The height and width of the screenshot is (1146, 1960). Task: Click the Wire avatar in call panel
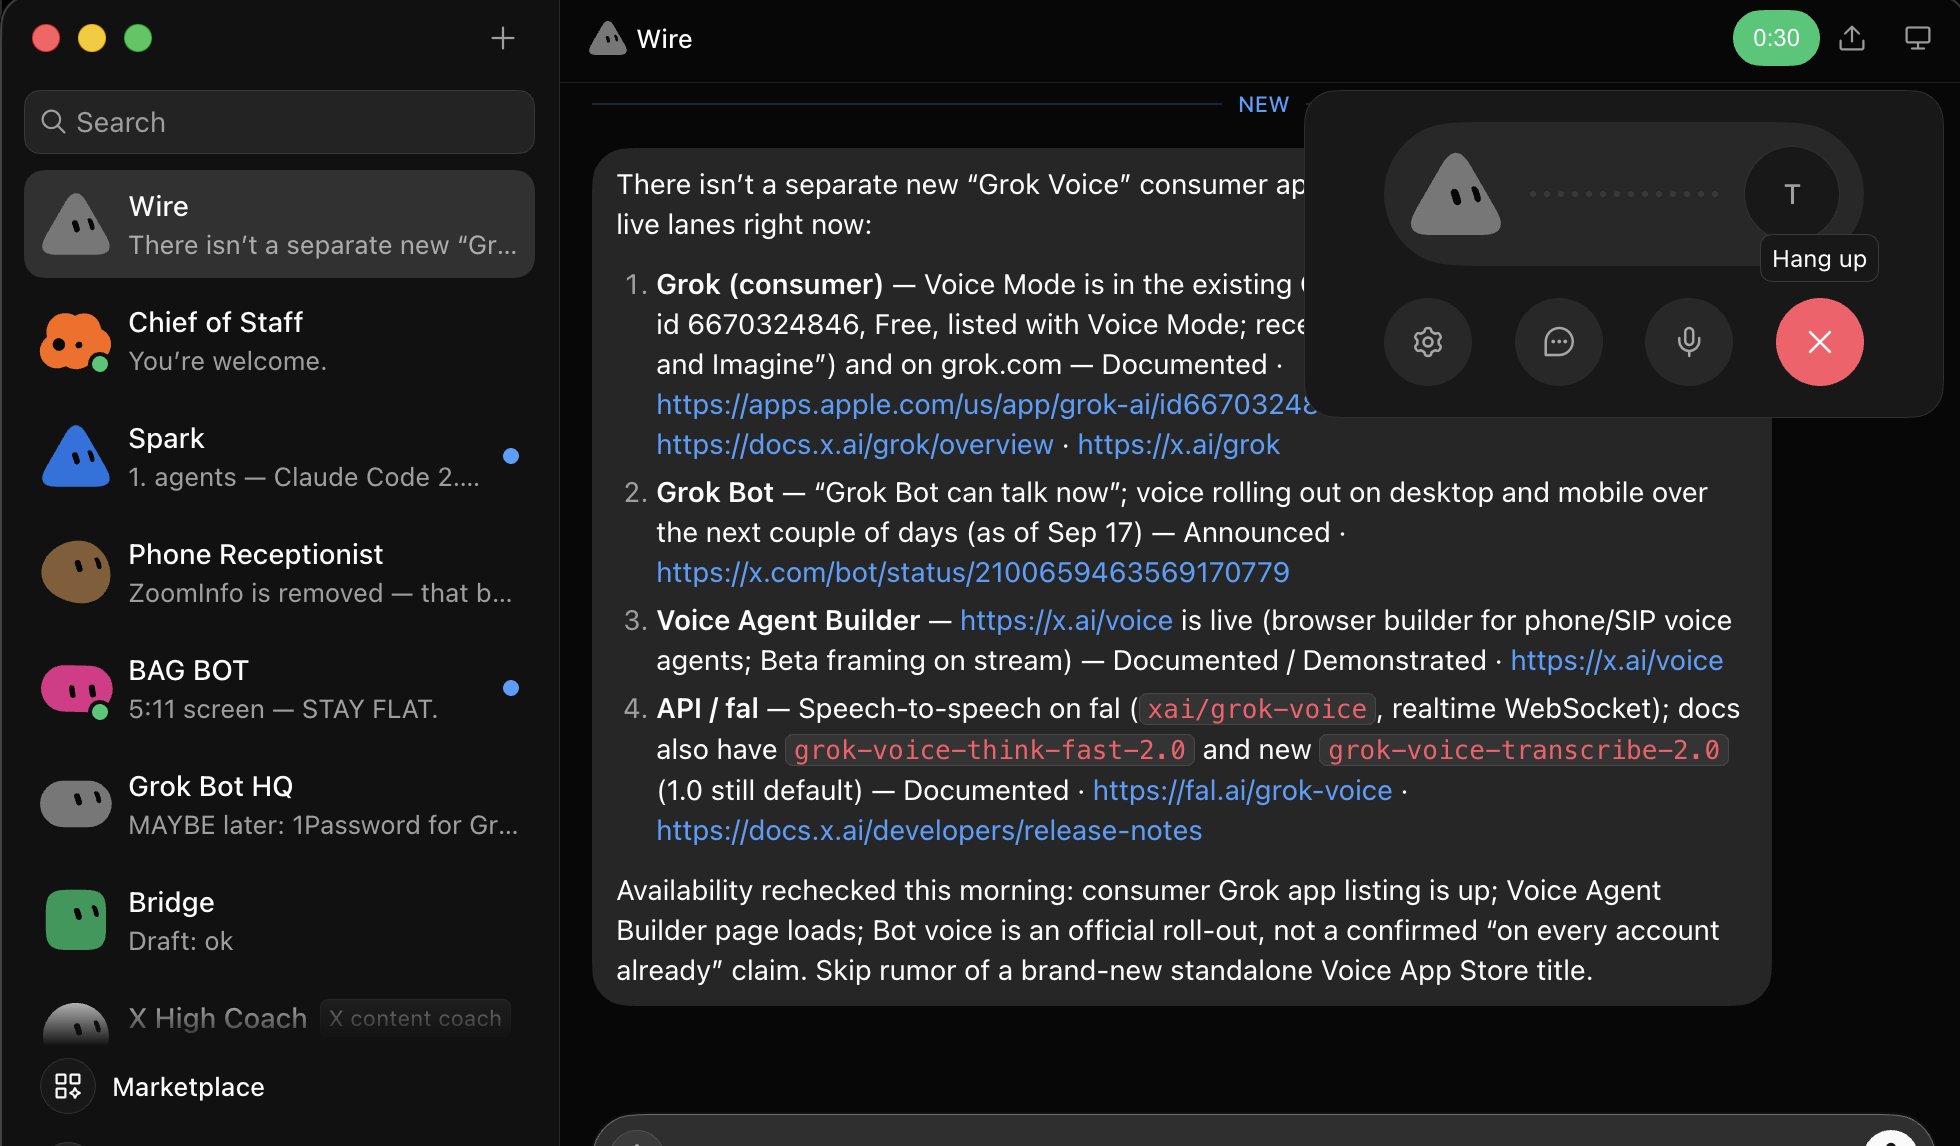(1455, 194)
